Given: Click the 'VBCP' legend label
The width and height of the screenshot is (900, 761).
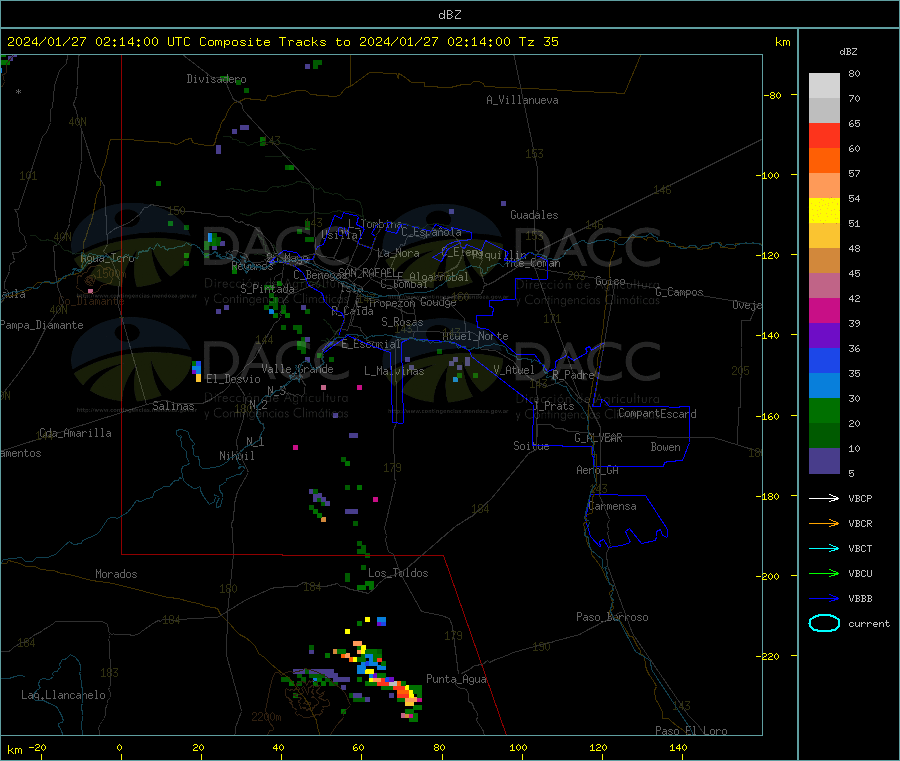Looking at the screenshot, I should tap(860, 498).
